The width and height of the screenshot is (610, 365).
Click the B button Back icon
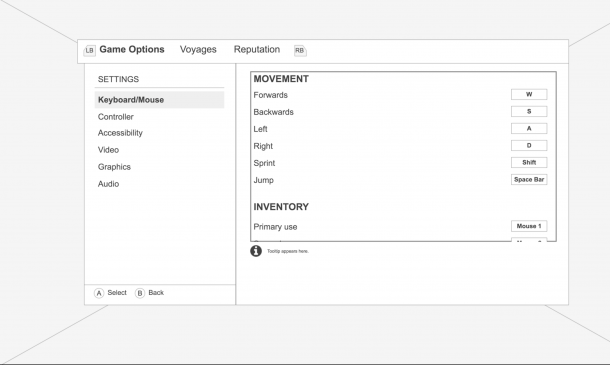(140, 293)
